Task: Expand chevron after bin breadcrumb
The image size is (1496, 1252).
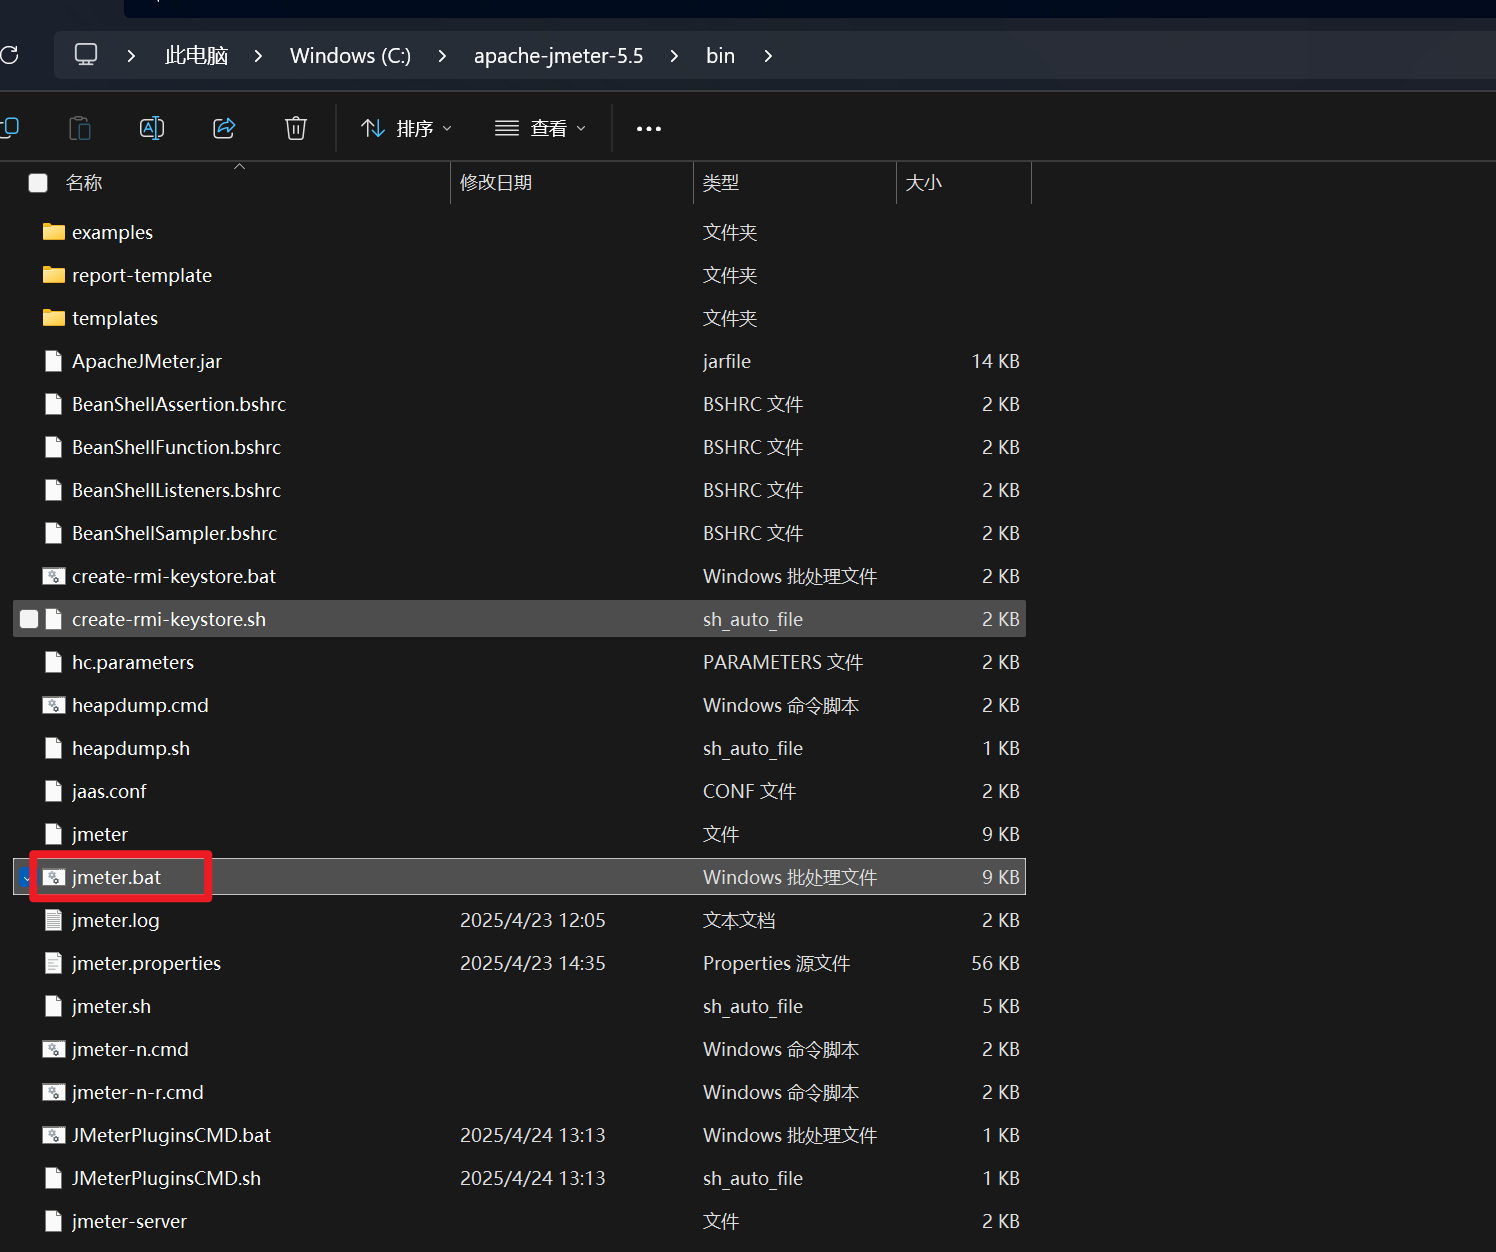Action: pos(768,56)
